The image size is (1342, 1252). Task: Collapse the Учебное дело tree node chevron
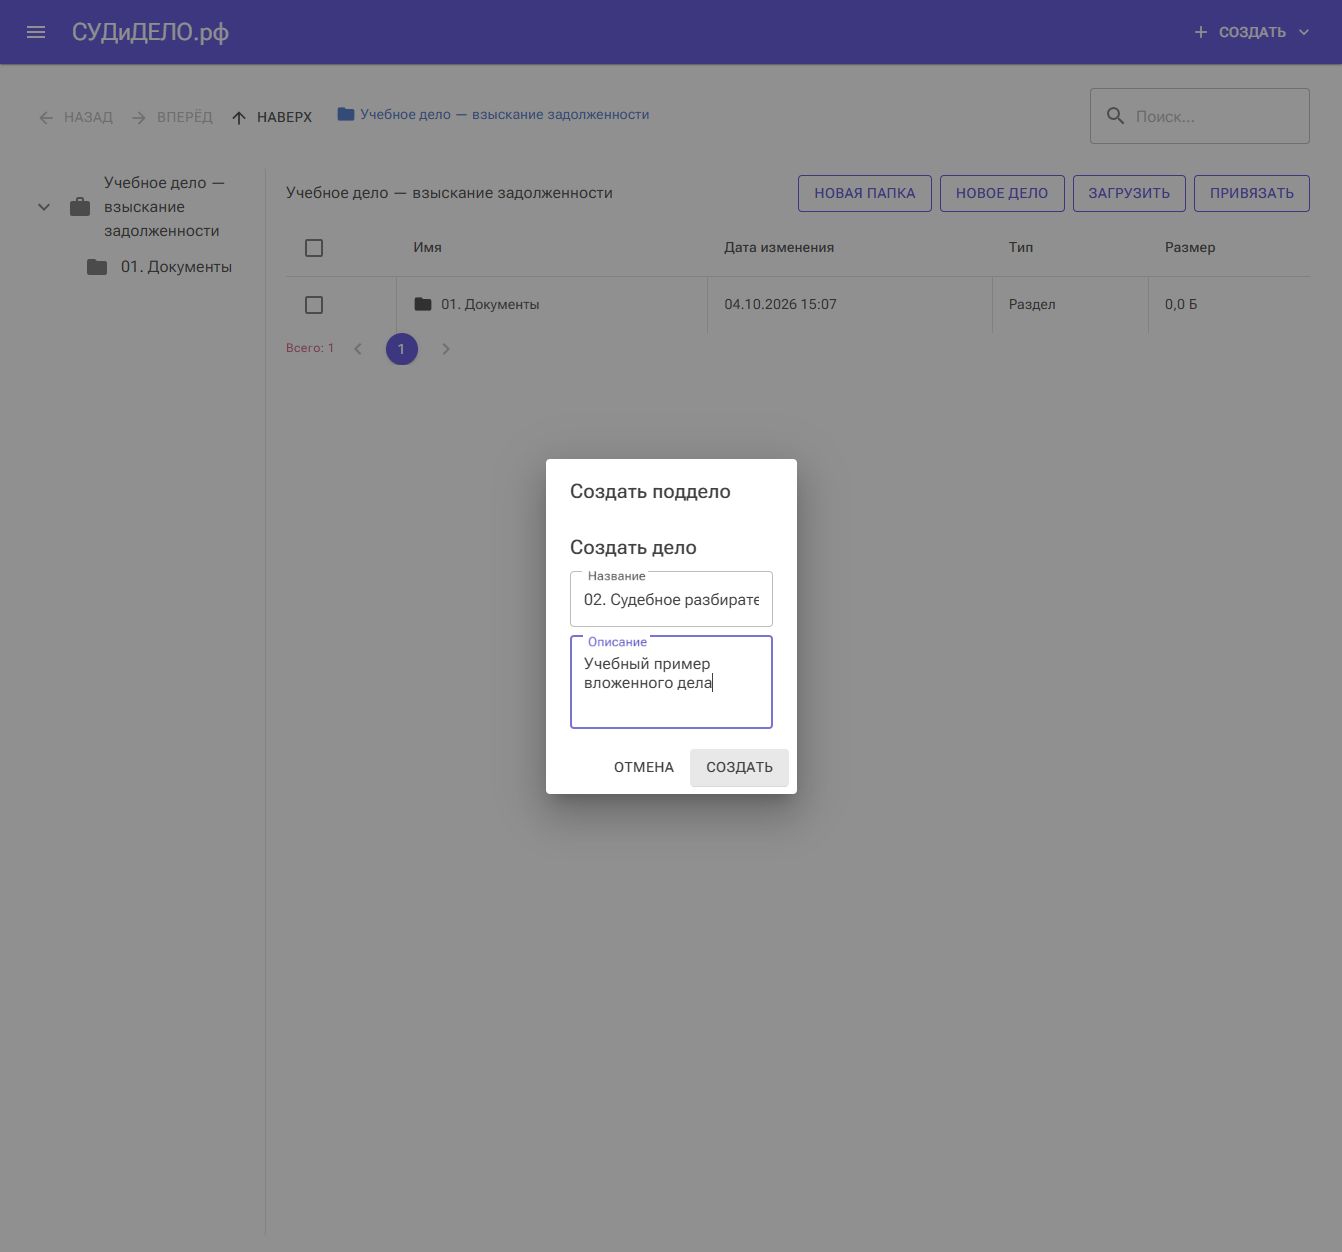(x=44, y=207)
